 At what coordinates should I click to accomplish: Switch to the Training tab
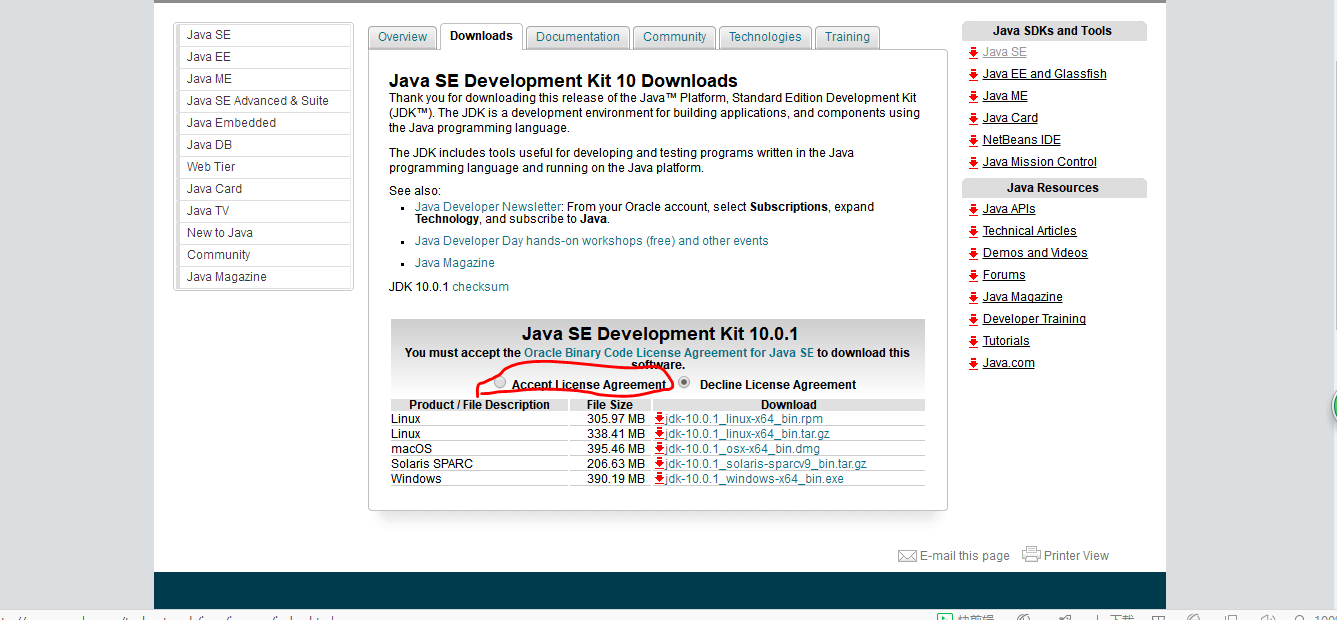point(848,37)
